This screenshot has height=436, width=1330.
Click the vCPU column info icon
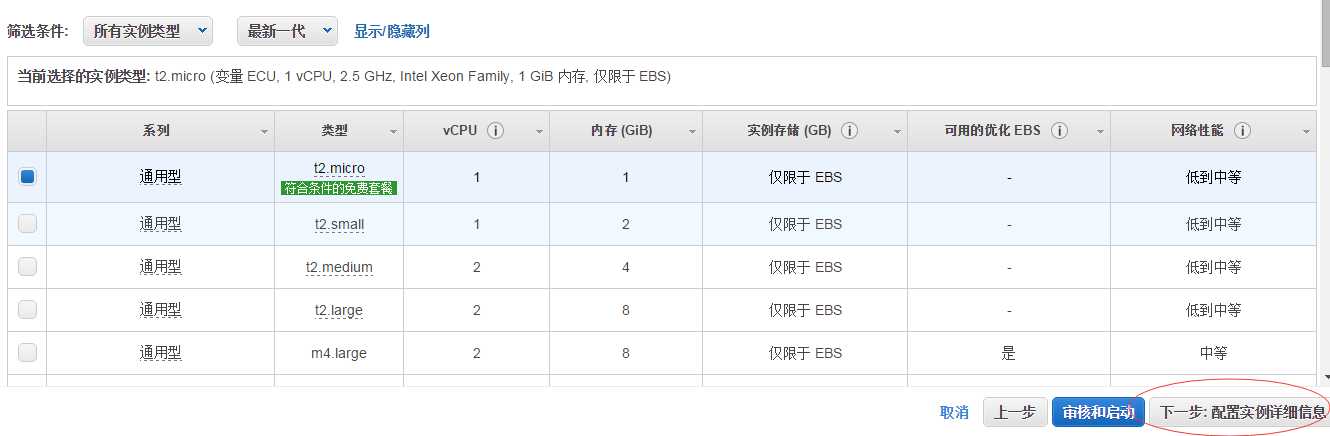[x=496, y=131]
